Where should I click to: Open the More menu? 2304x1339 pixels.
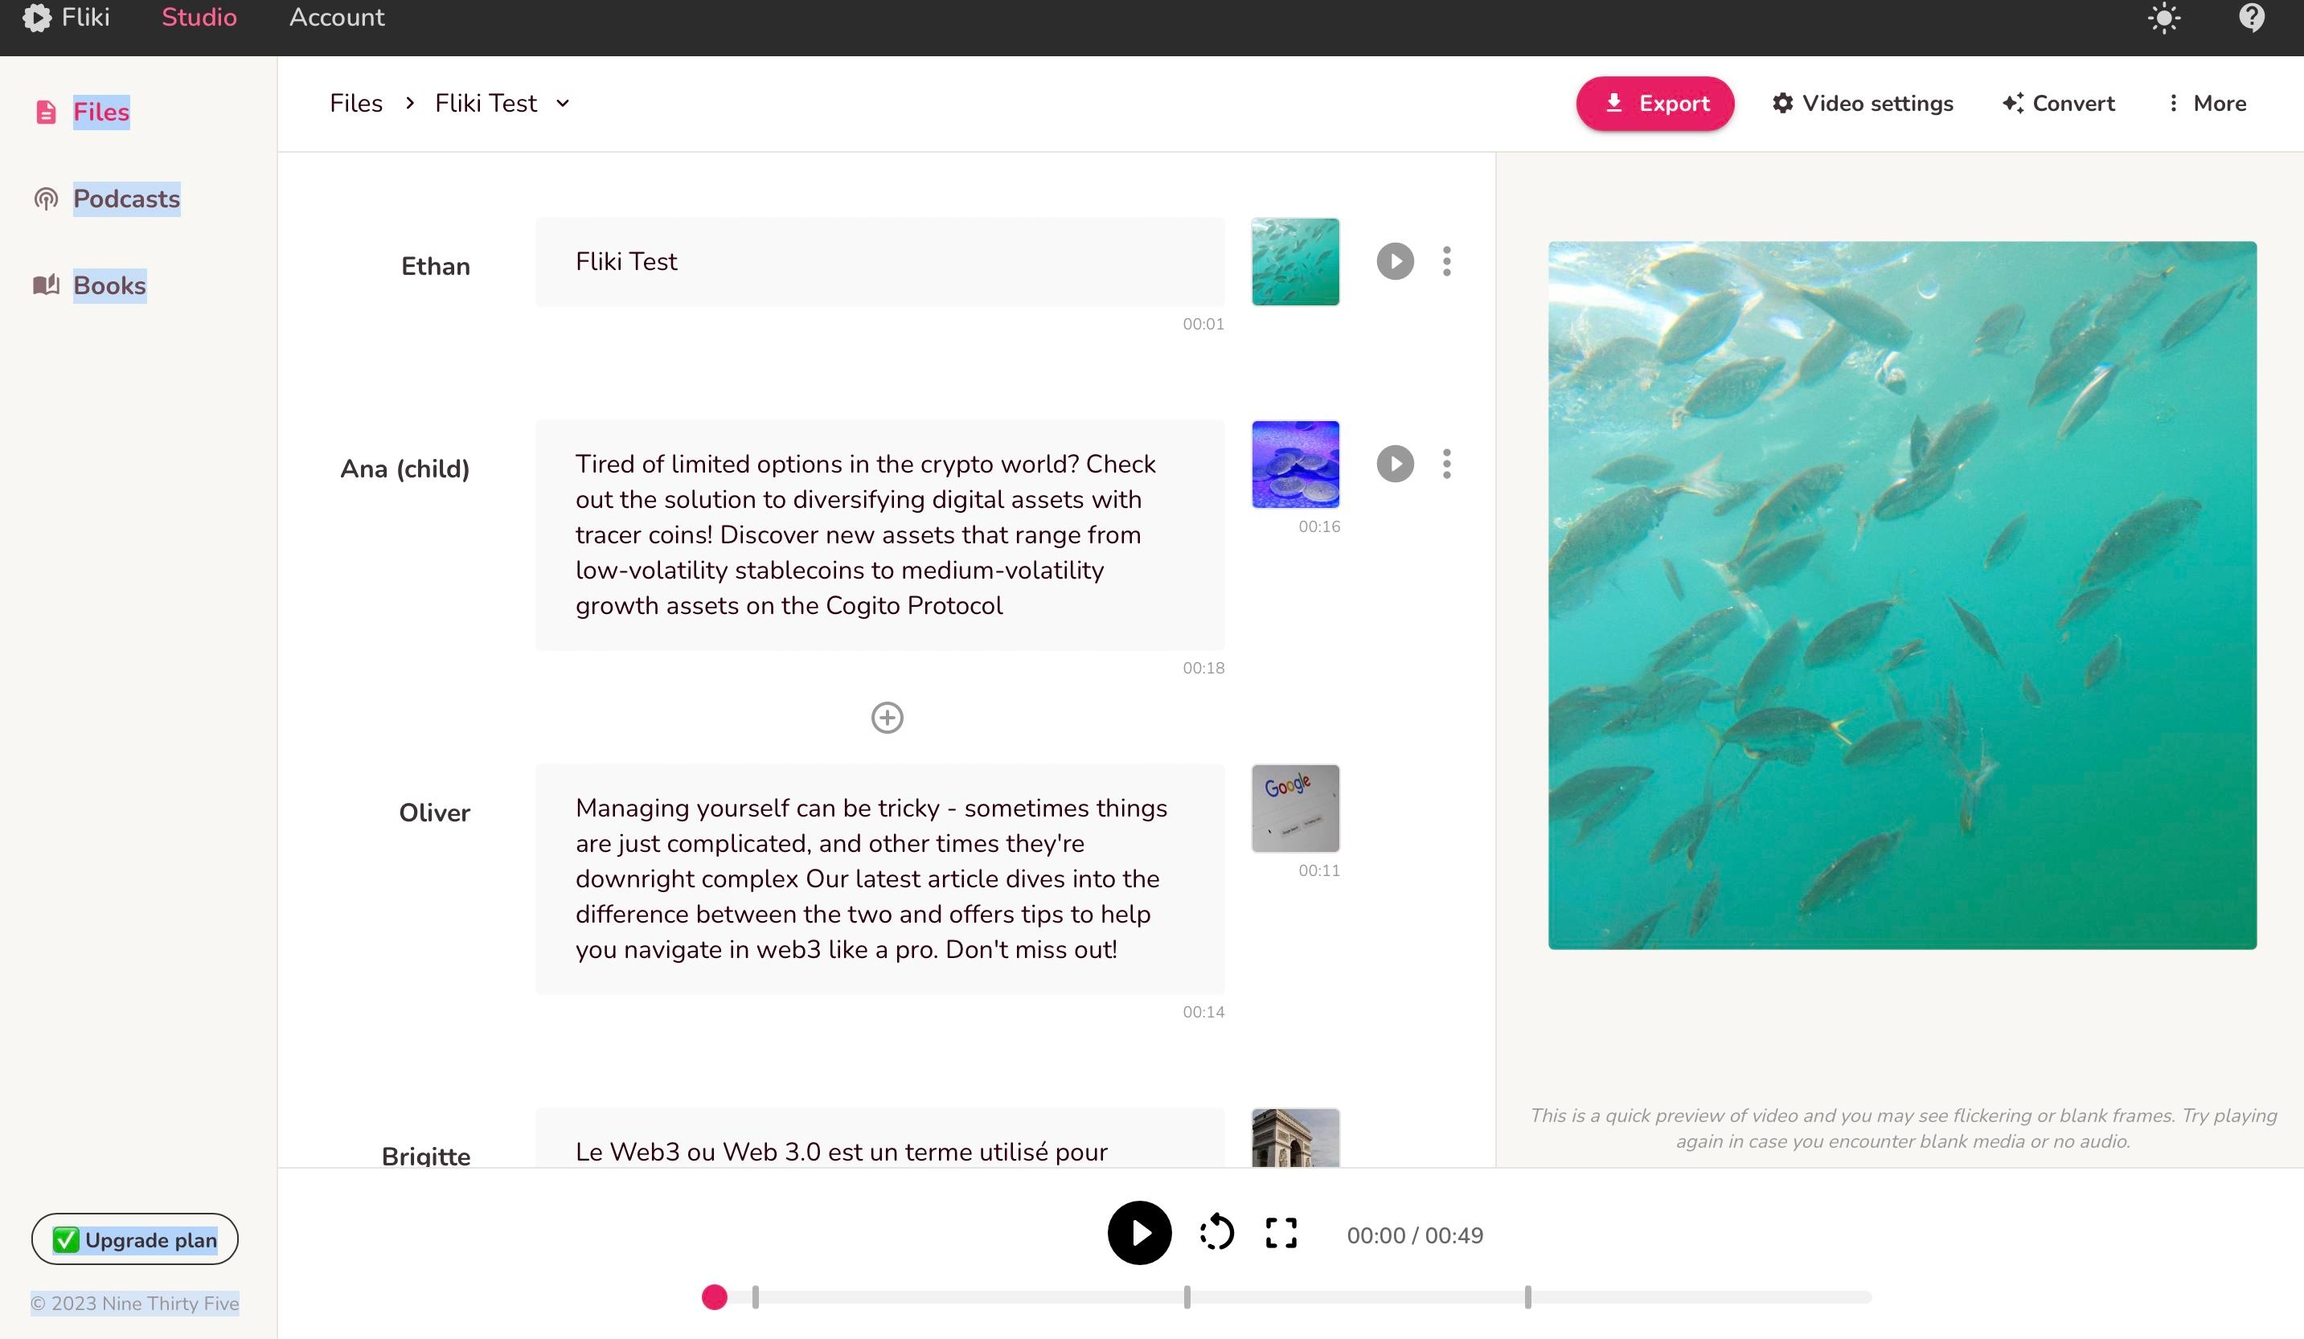pyautogui.click(x=2206, y=104)
